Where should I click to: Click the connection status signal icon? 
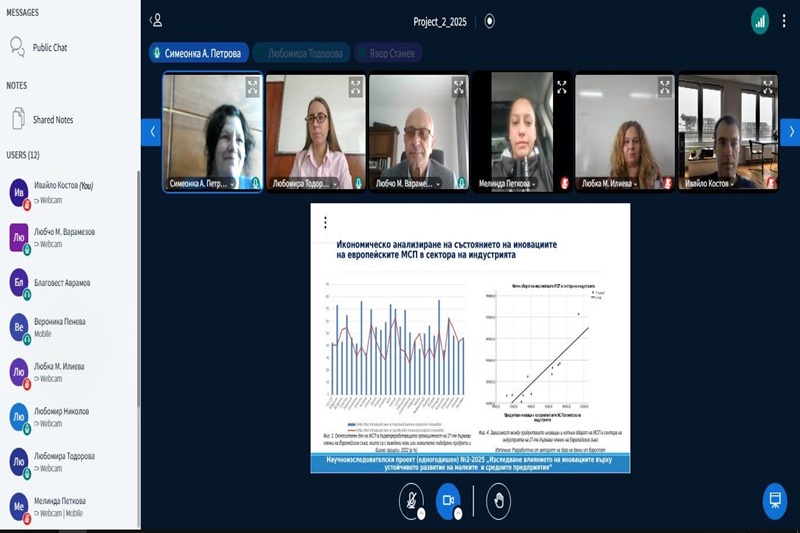pyautogui.click(x=760, y=20)
